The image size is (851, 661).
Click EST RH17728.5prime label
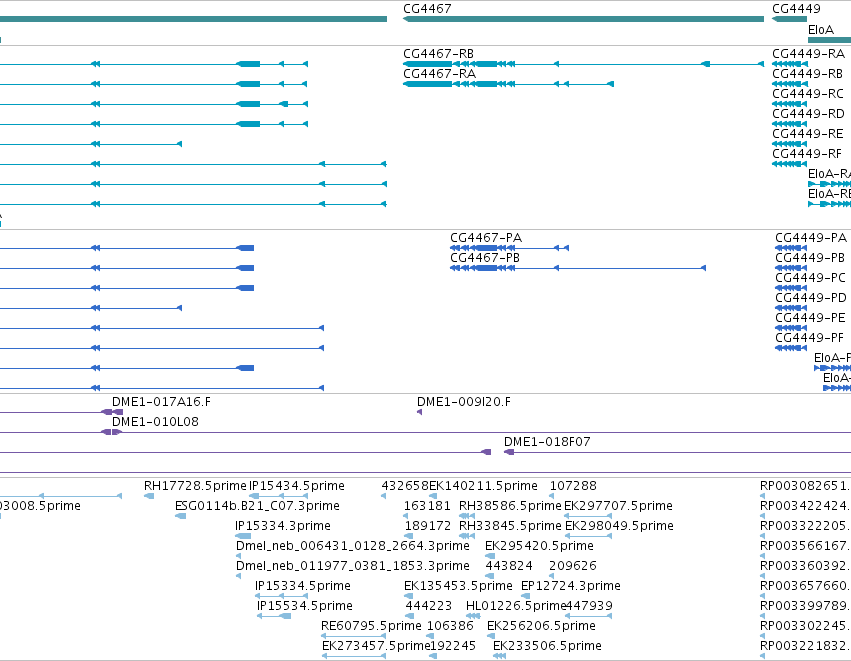pyautogui.click(x=195, y=486)
